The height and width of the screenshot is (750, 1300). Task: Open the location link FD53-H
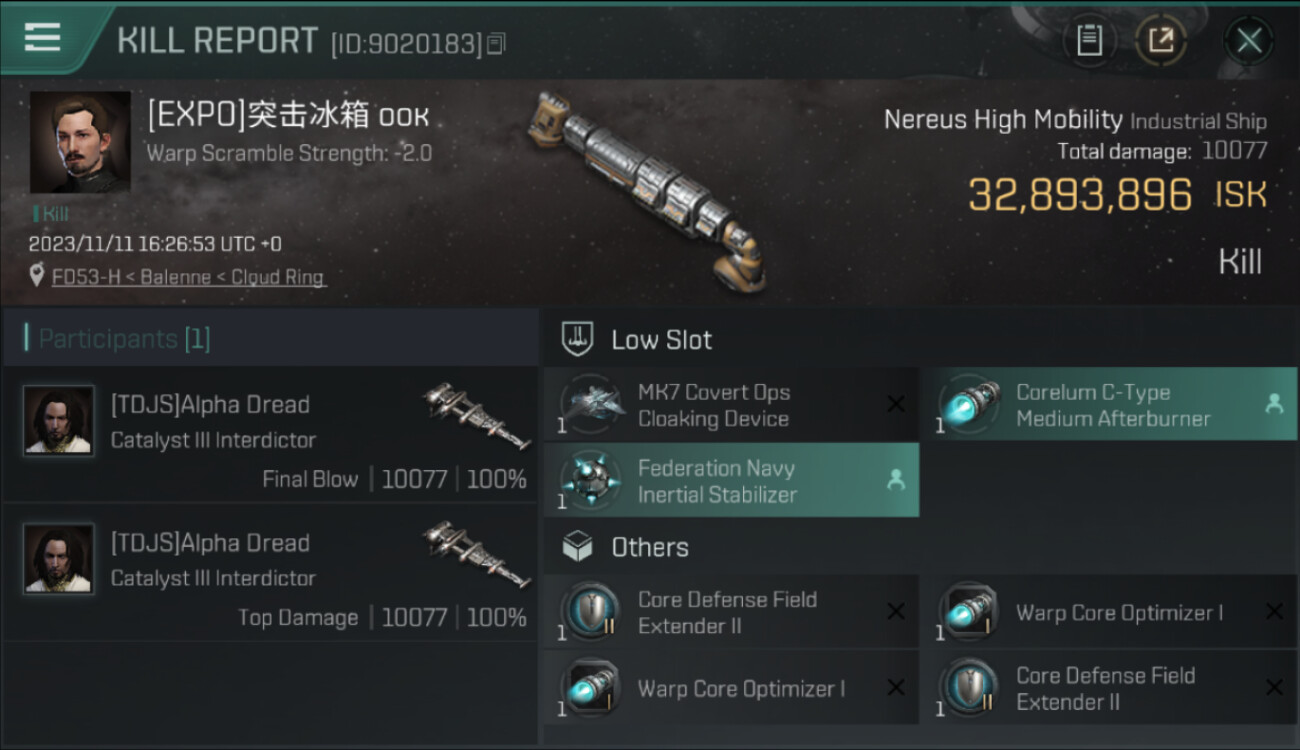click(189, 277)
